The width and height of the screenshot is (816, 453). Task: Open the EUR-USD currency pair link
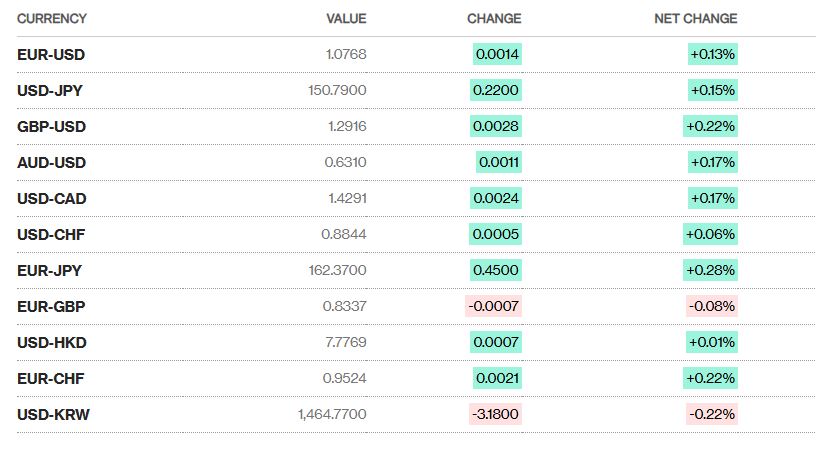(x=51, y=55)
